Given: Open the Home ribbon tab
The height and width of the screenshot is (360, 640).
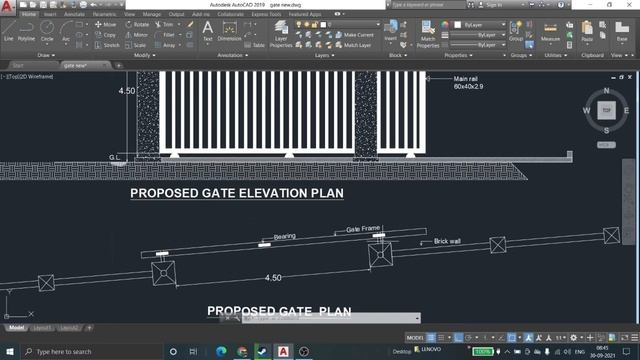Looking at the screenshot, I should (29, 14).
